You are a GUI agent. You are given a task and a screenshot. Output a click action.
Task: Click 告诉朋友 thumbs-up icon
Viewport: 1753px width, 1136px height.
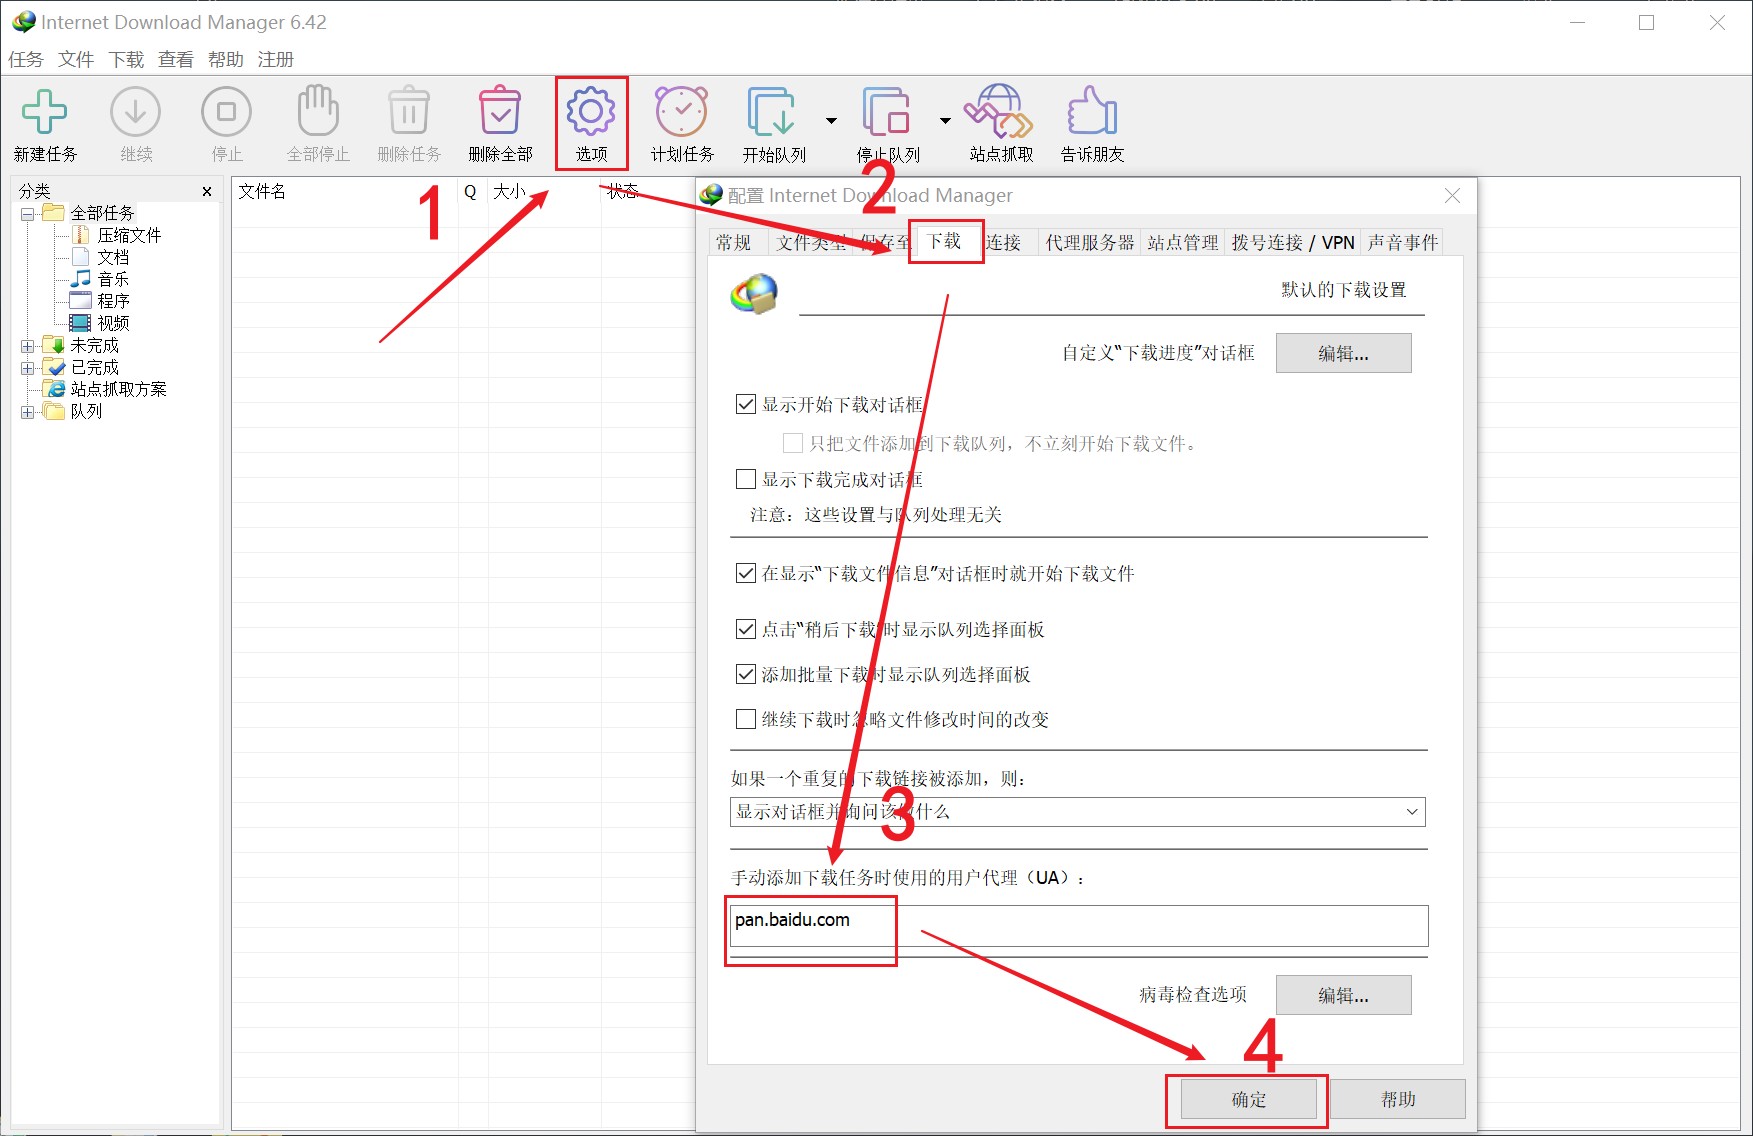(x=1092, y=111)
